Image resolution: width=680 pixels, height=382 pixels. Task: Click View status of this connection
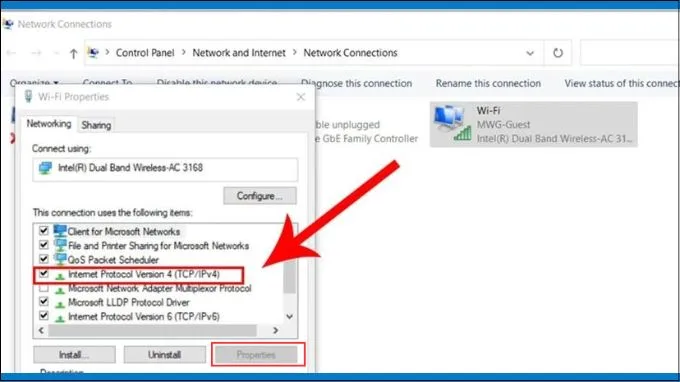[x=621, y=83]
